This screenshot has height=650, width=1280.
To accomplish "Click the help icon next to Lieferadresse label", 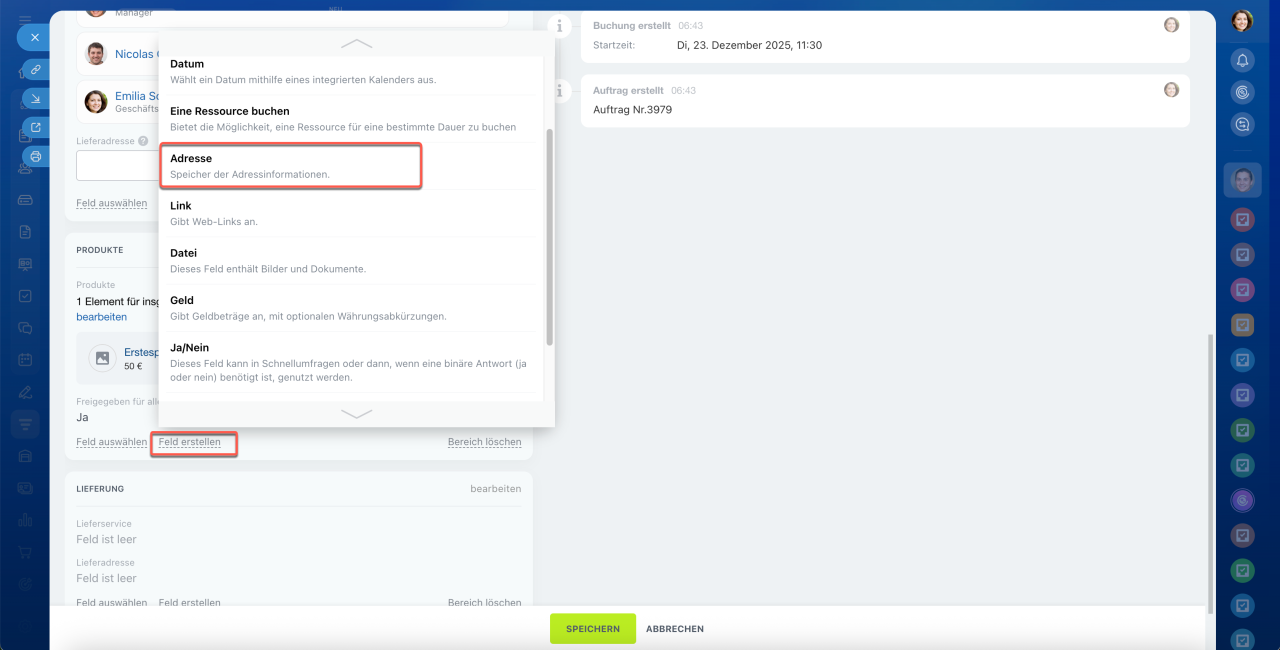I will tap(143, 141).
